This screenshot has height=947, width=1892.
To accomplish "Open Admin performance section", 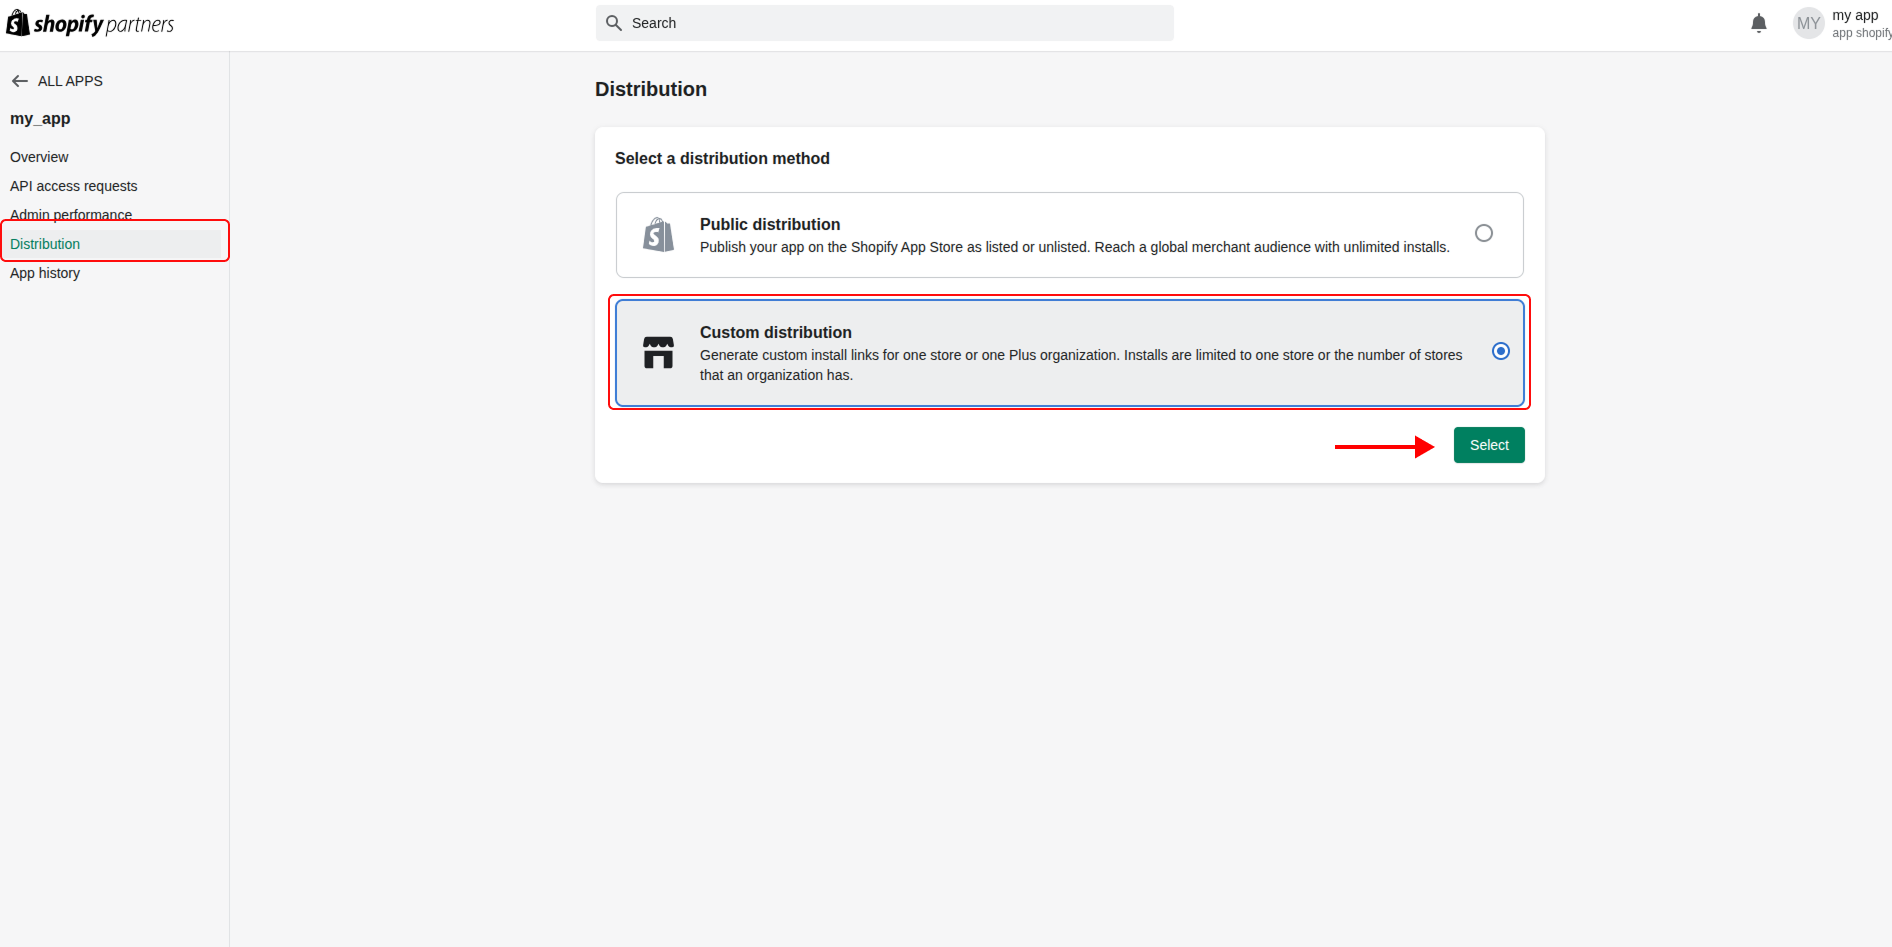I will coord(71,214).
